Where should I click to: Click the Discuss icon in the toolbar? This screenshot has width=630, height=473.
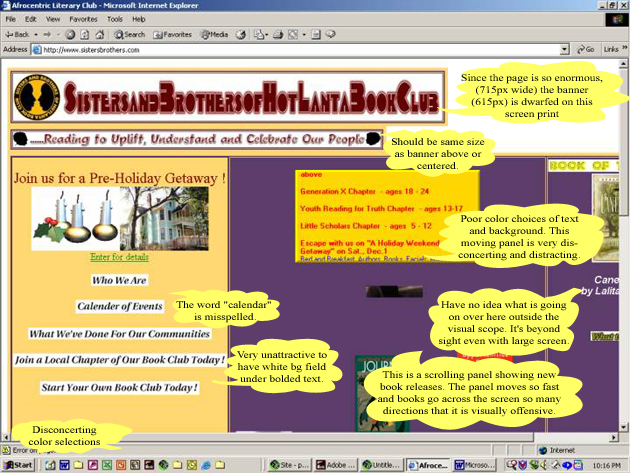[316, 35]
